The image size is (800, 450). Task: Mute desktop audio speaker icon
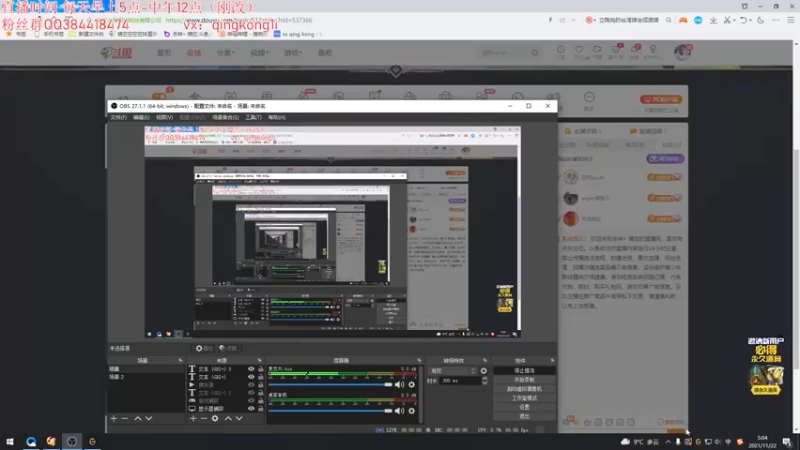pyautogui.click(x=399, y=411)
